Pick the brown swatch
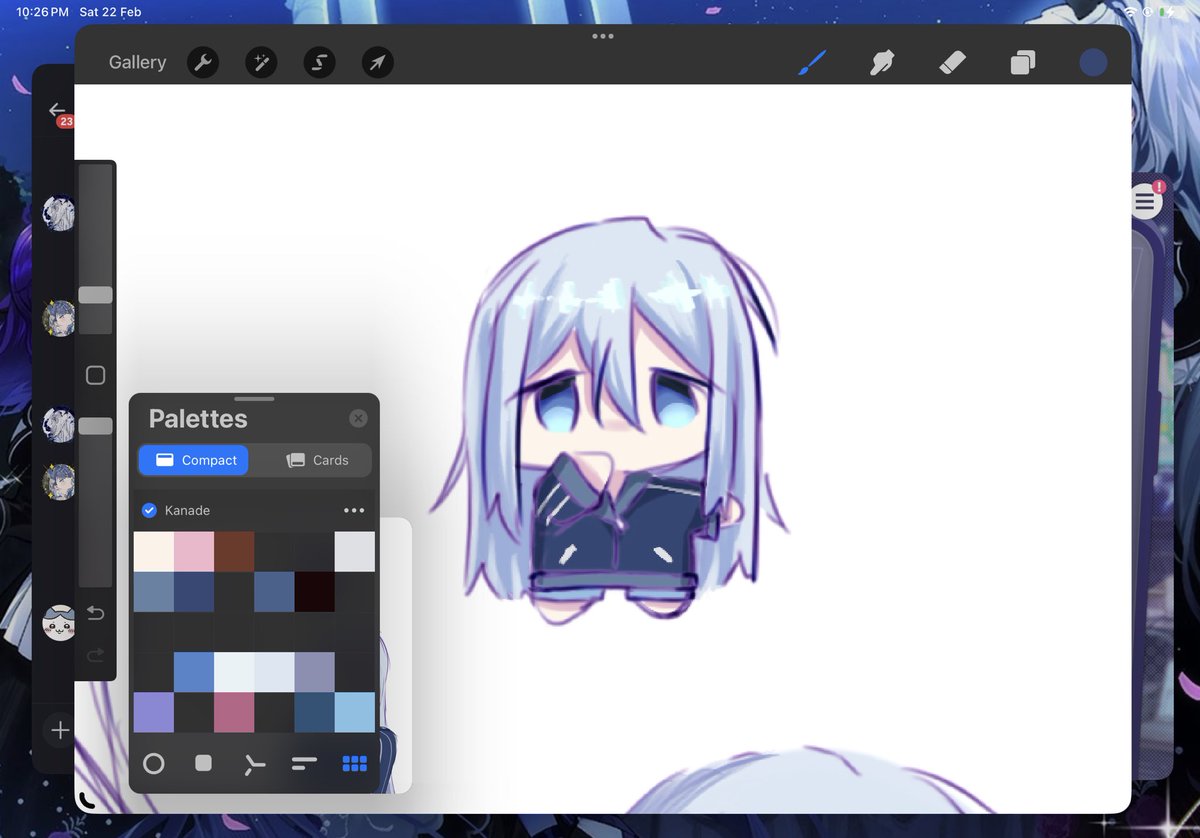This screenshot has width=1200, height=838. [234, 551]
